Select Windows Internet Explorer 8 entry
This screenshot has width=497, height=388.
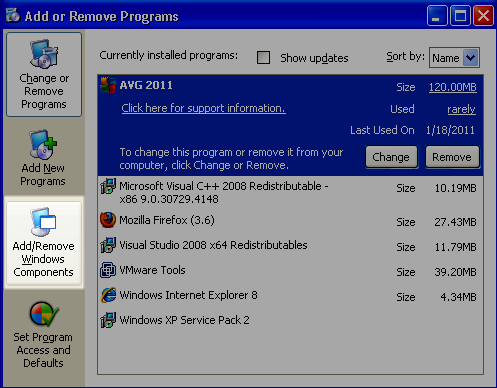point(290,295)
